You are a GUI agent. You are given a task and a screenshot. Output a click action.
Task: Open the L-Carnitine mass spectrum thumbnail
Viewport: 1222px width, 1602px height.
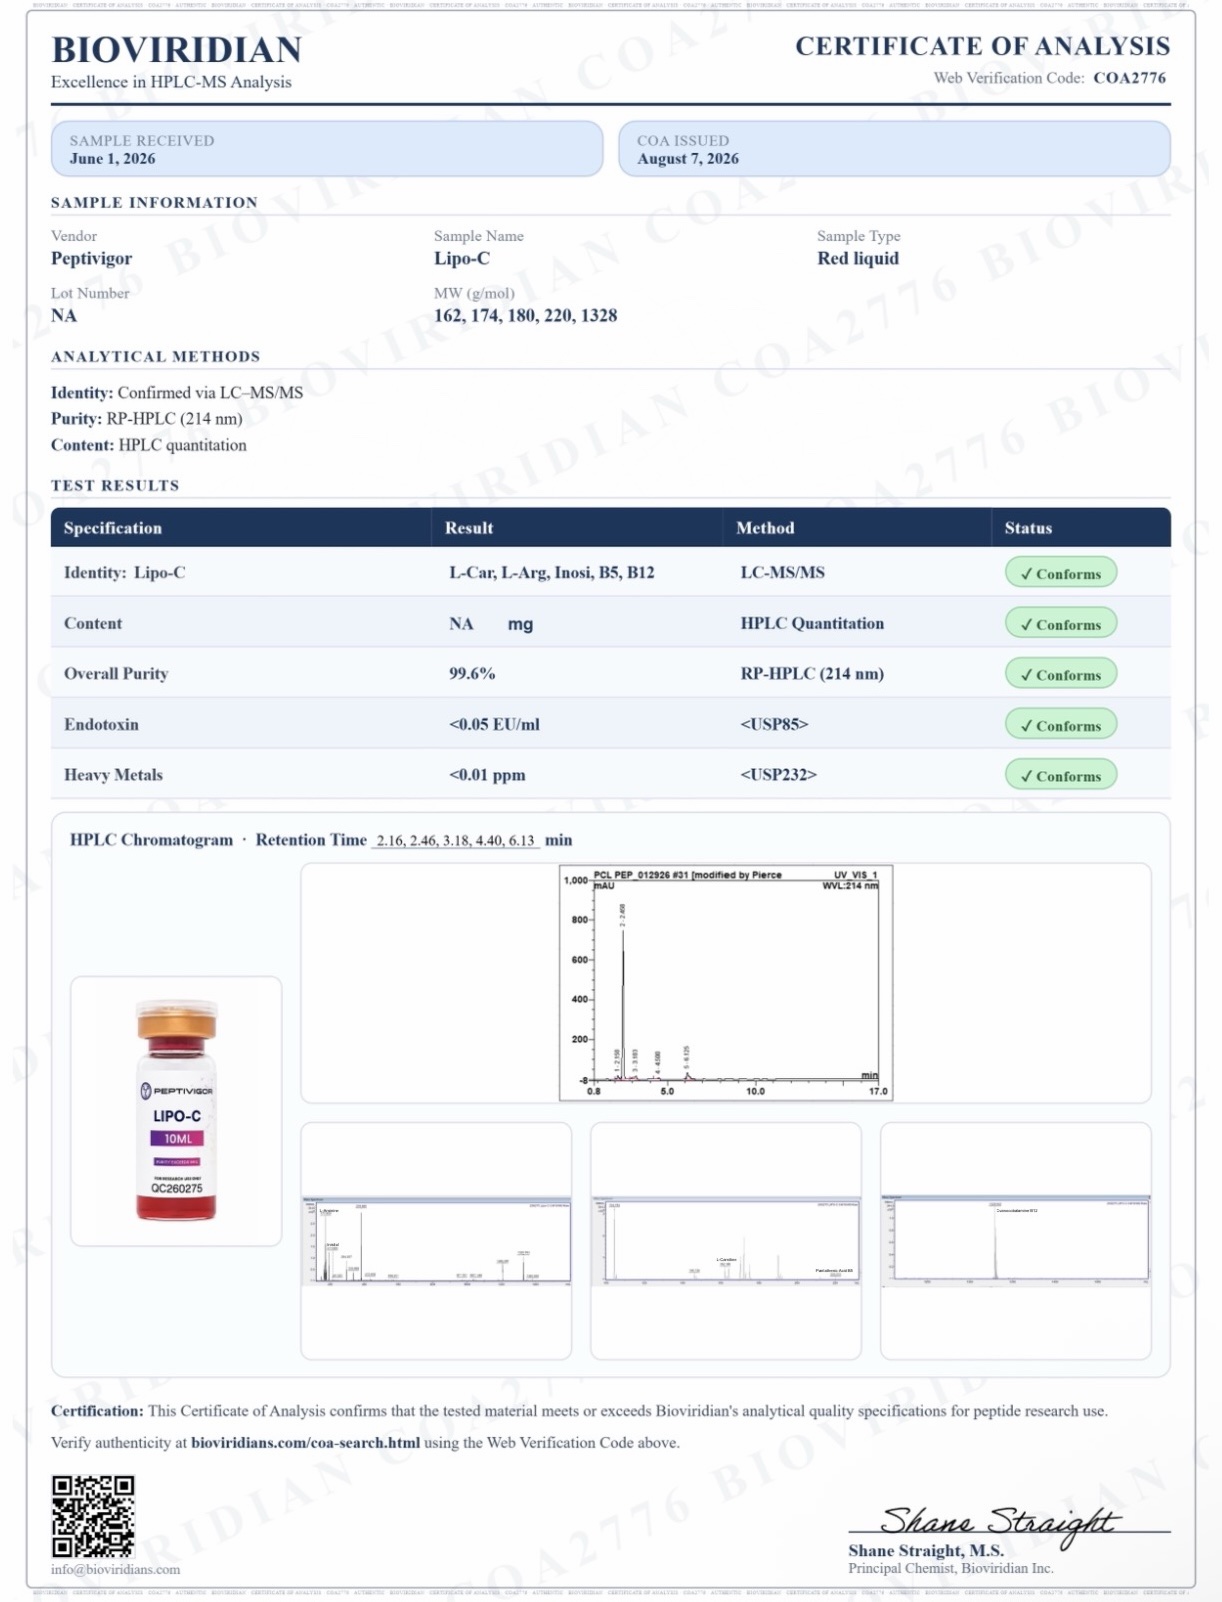[726, 1240]
